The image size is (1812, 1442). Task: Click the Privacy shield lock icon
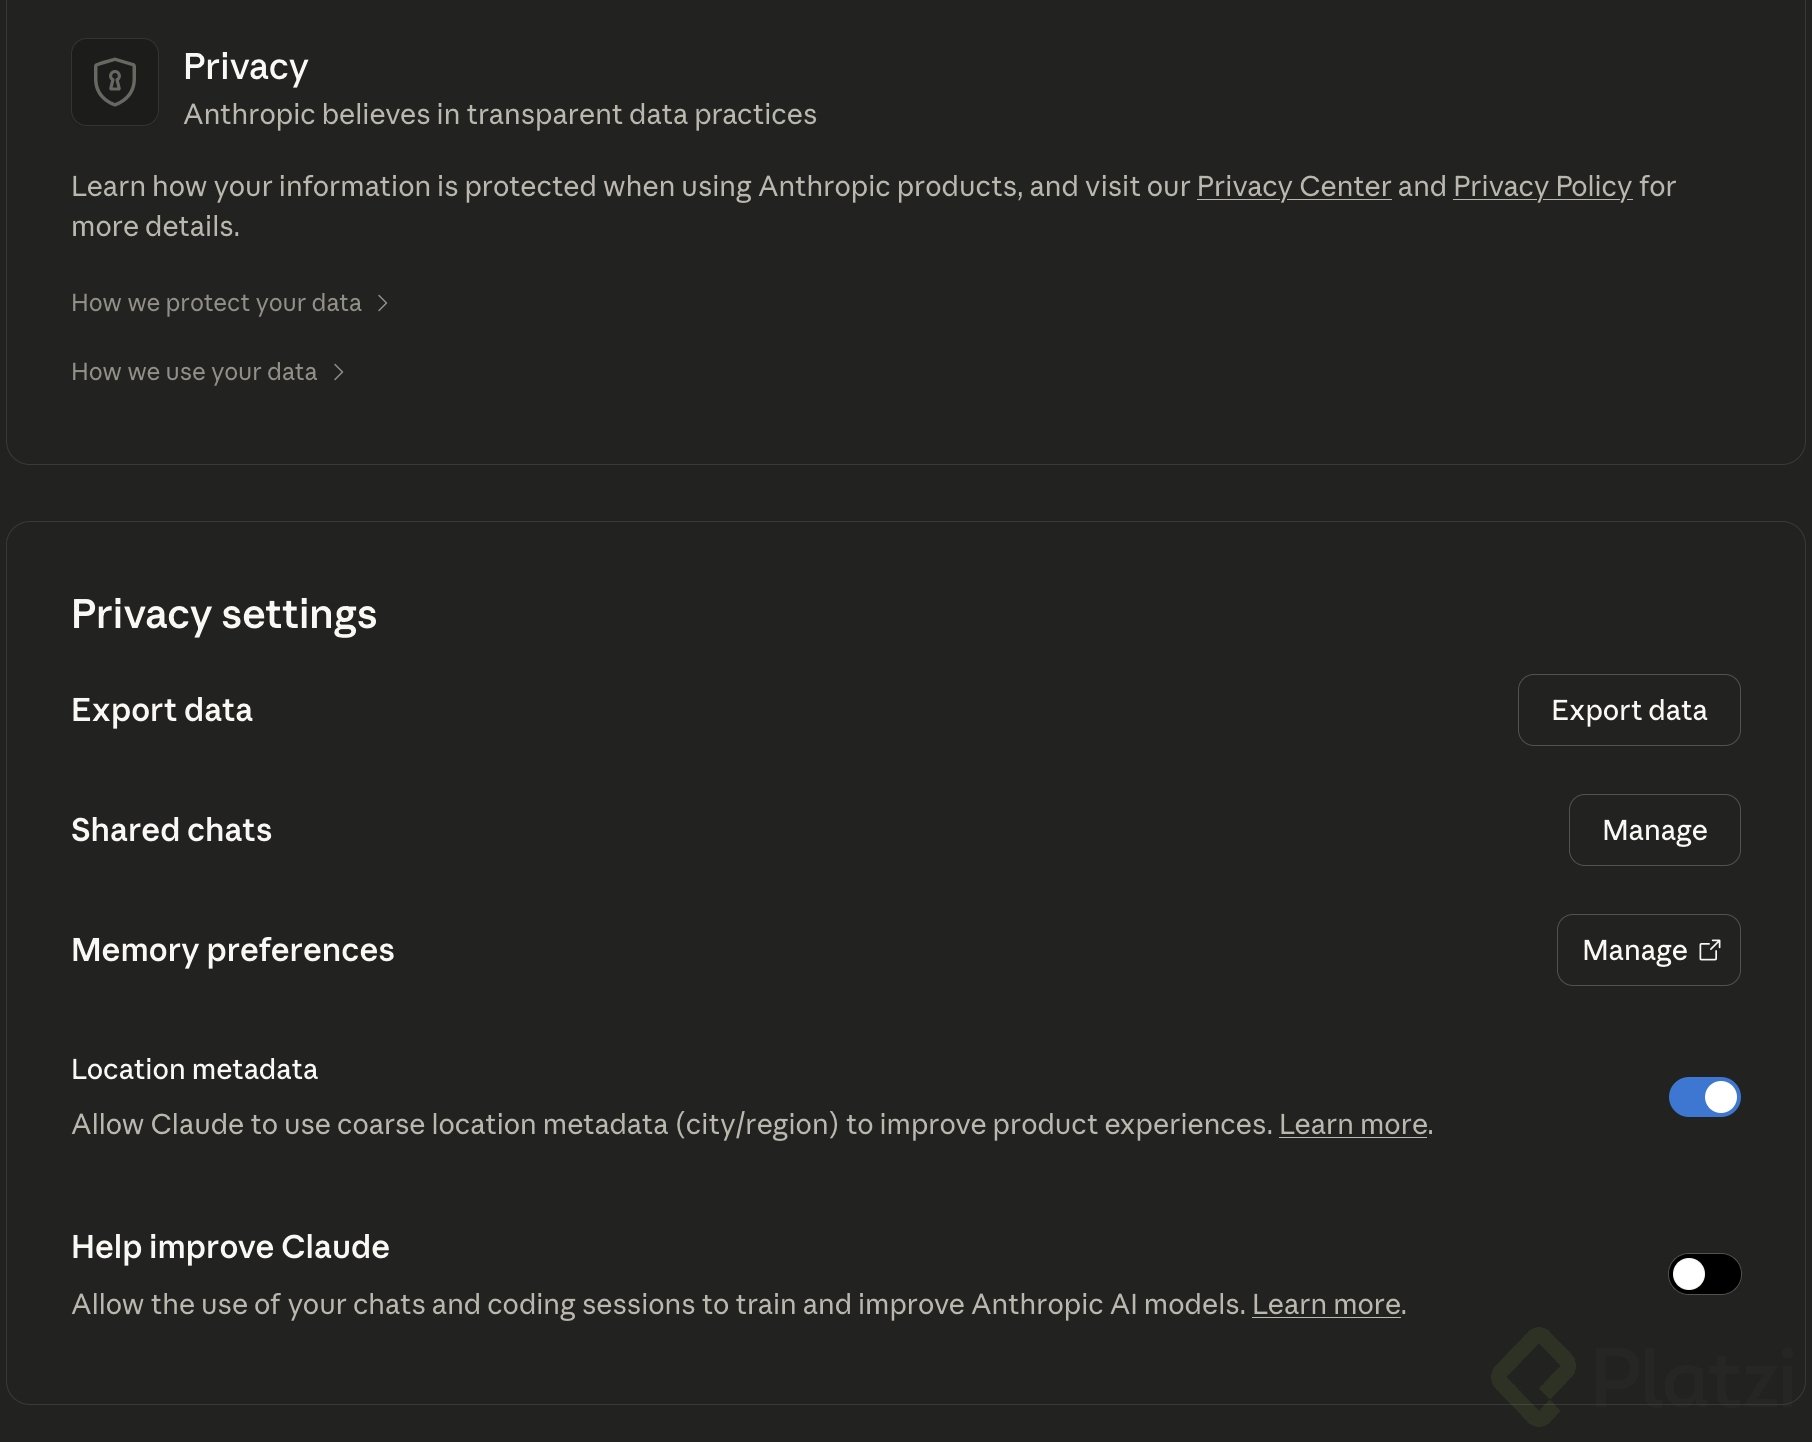click(x=115, y=82)
